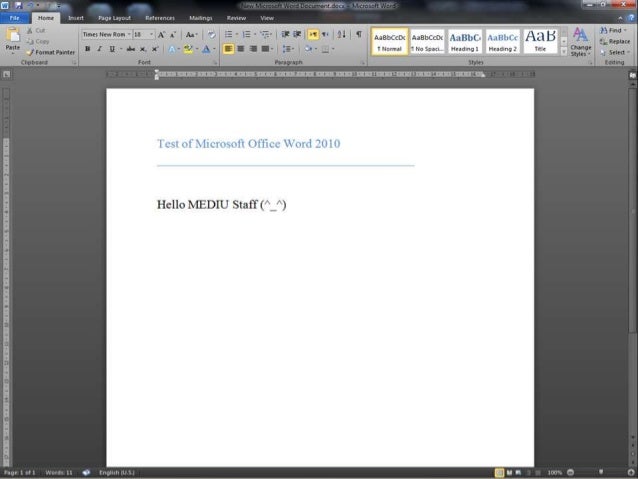The image size is (638, 479).
Task: Apply the Normal style
Action: (x=389, y=42)
